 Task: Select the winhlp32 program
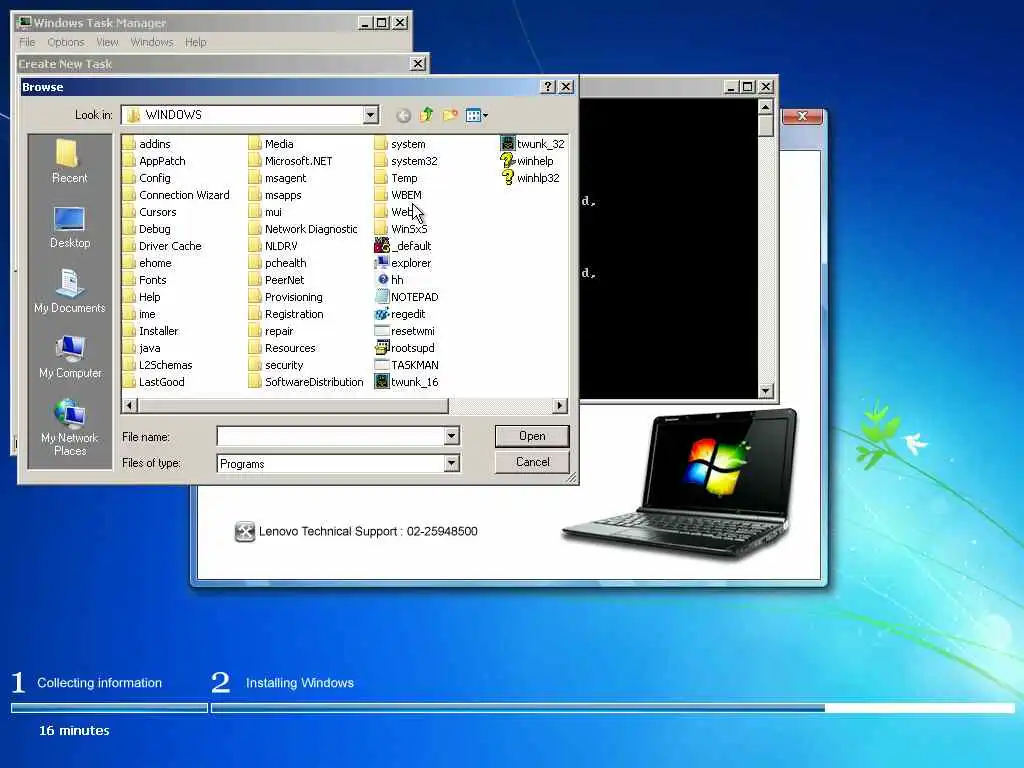pyautogui.click(x=530, y=178)
